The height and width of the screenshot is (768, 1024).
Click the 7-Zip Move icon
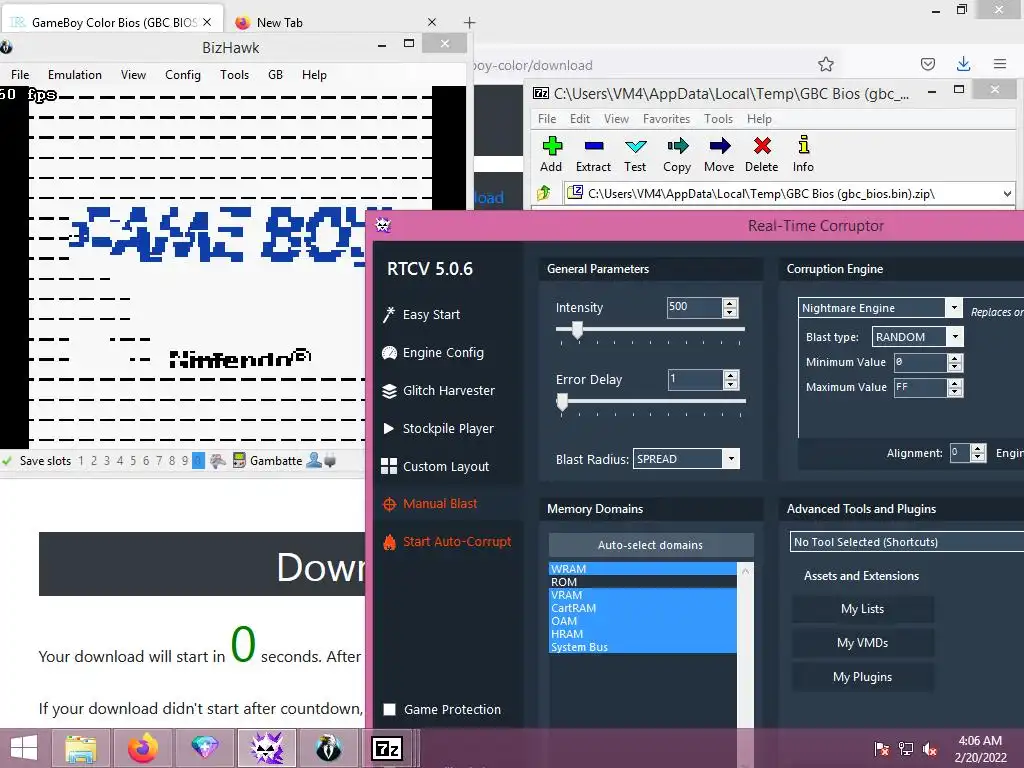(x=720, y=146)
